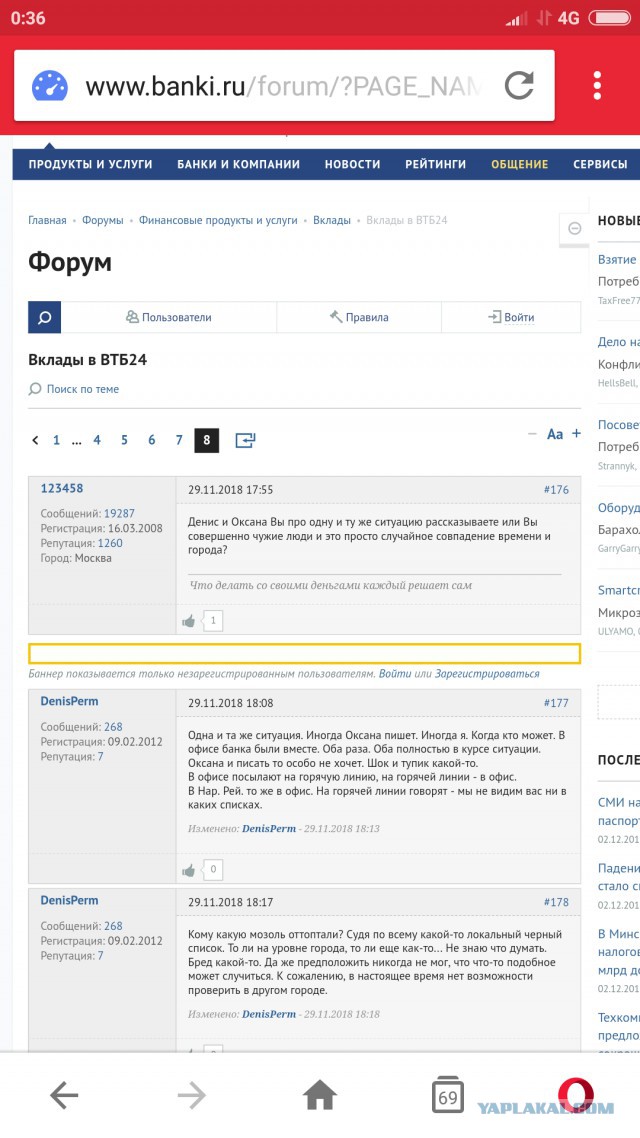Open the Банки и компании menu
Viewport: 640px width, 1138px height.
(x=239, y=164)
